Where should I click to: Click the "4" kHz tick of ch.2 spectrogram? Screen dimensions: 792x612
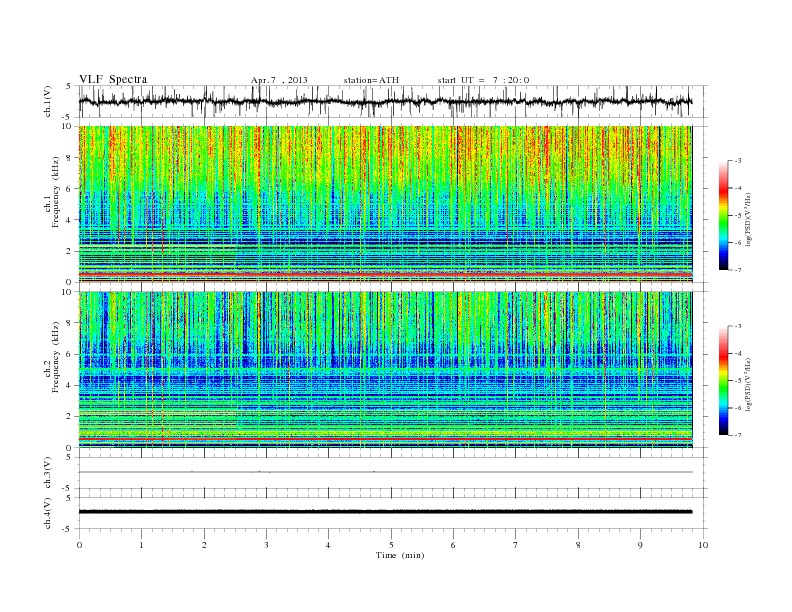(71, 385)
